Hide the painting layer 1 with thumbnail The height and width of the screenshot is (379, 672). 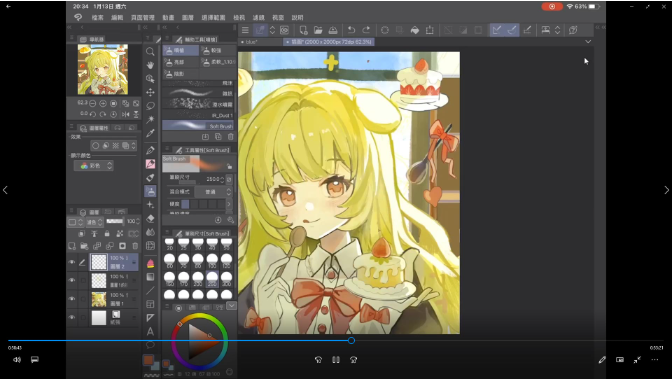tap(72, 299)
